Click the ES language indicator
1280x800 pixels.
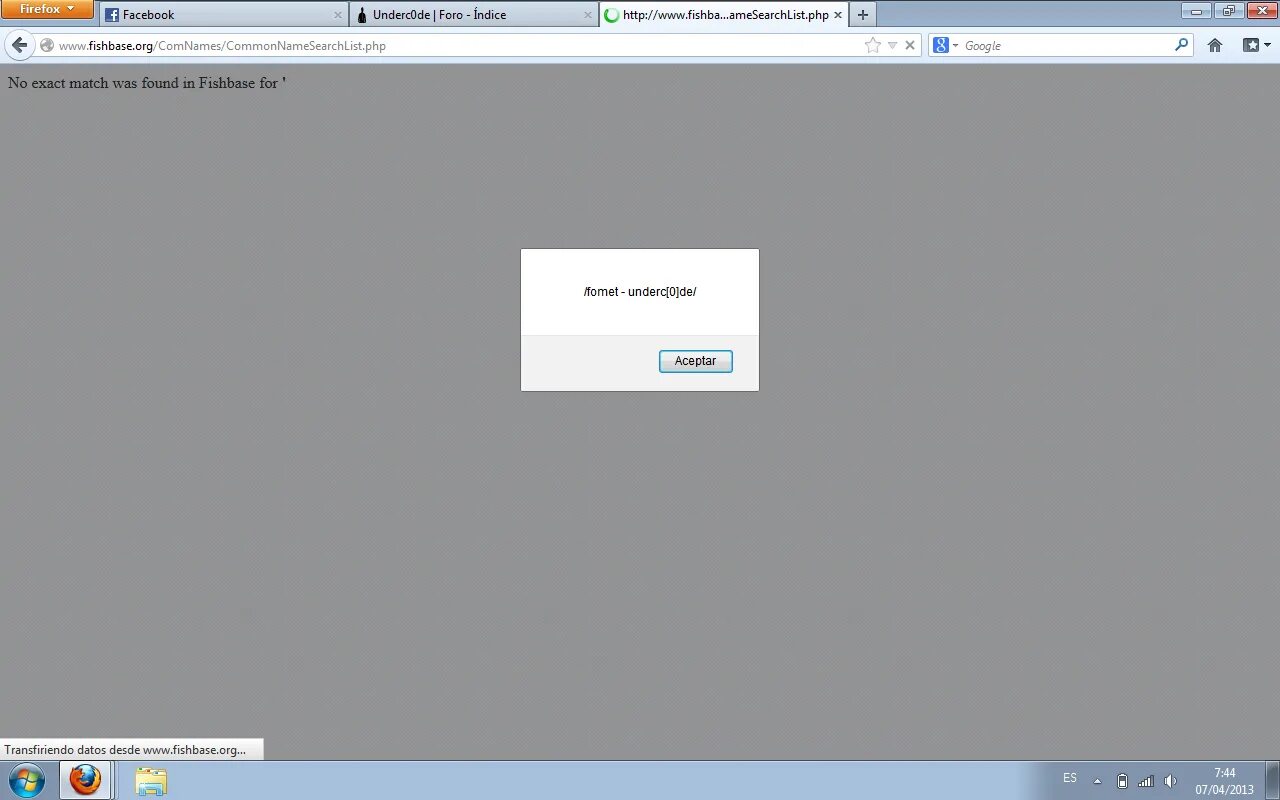pos(1070,778)
